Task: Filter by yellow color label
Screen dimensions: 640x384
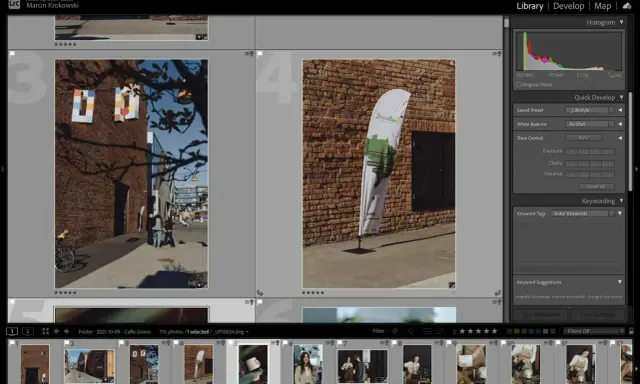Action: coord(517,331)
